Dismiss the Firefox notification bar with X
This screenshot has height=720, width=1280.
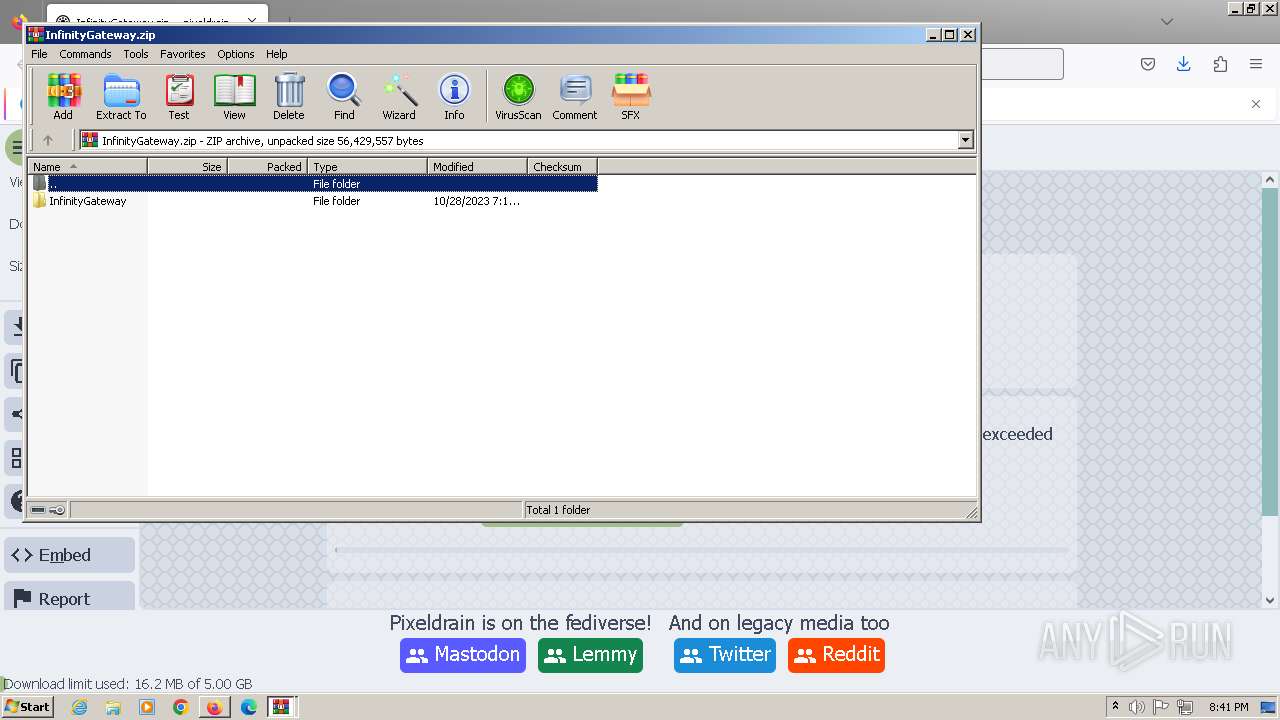1256,104
